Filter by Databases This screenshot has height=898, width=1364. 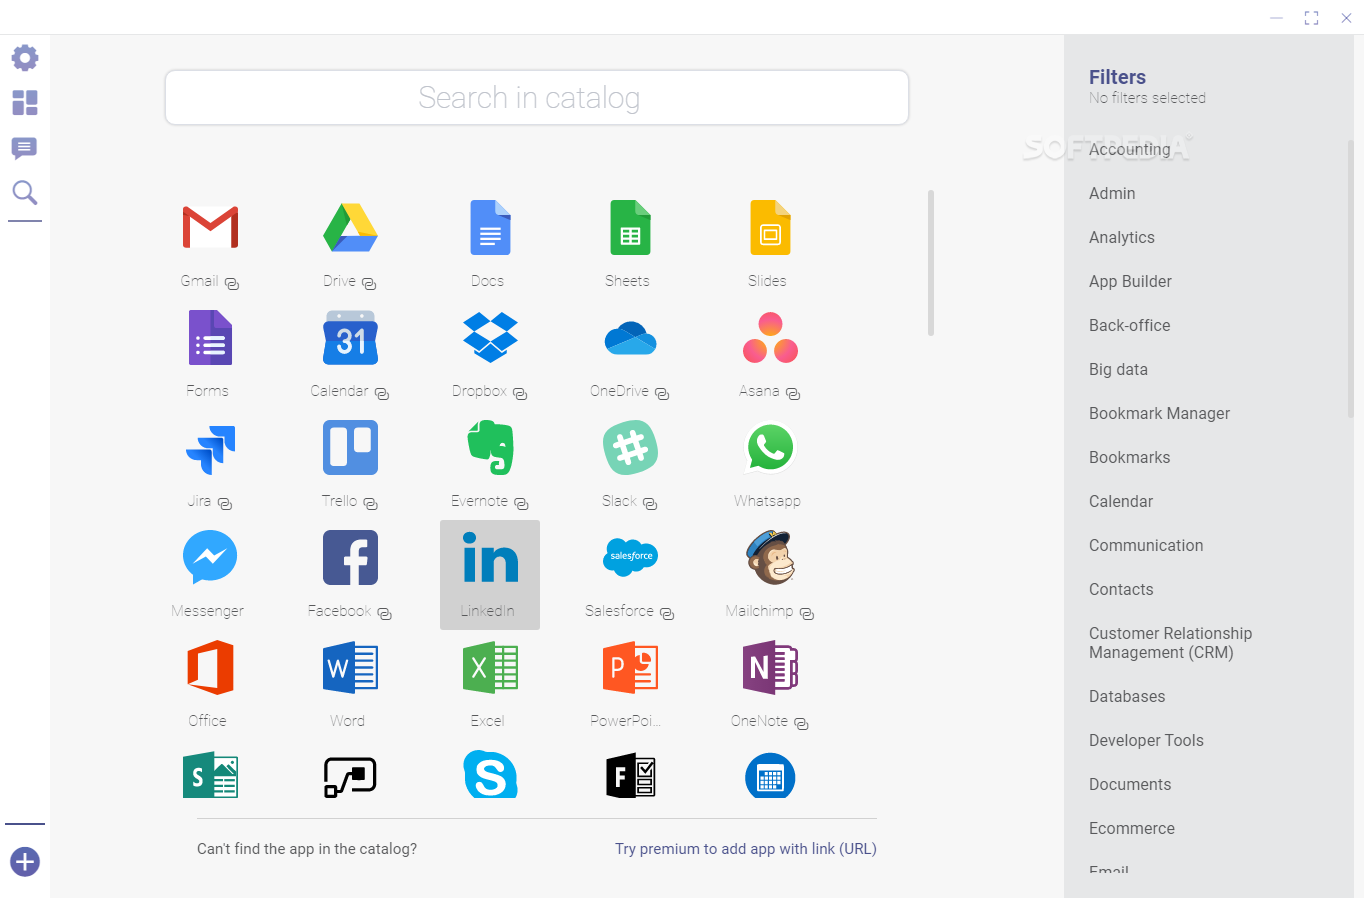click(1127, 696)
